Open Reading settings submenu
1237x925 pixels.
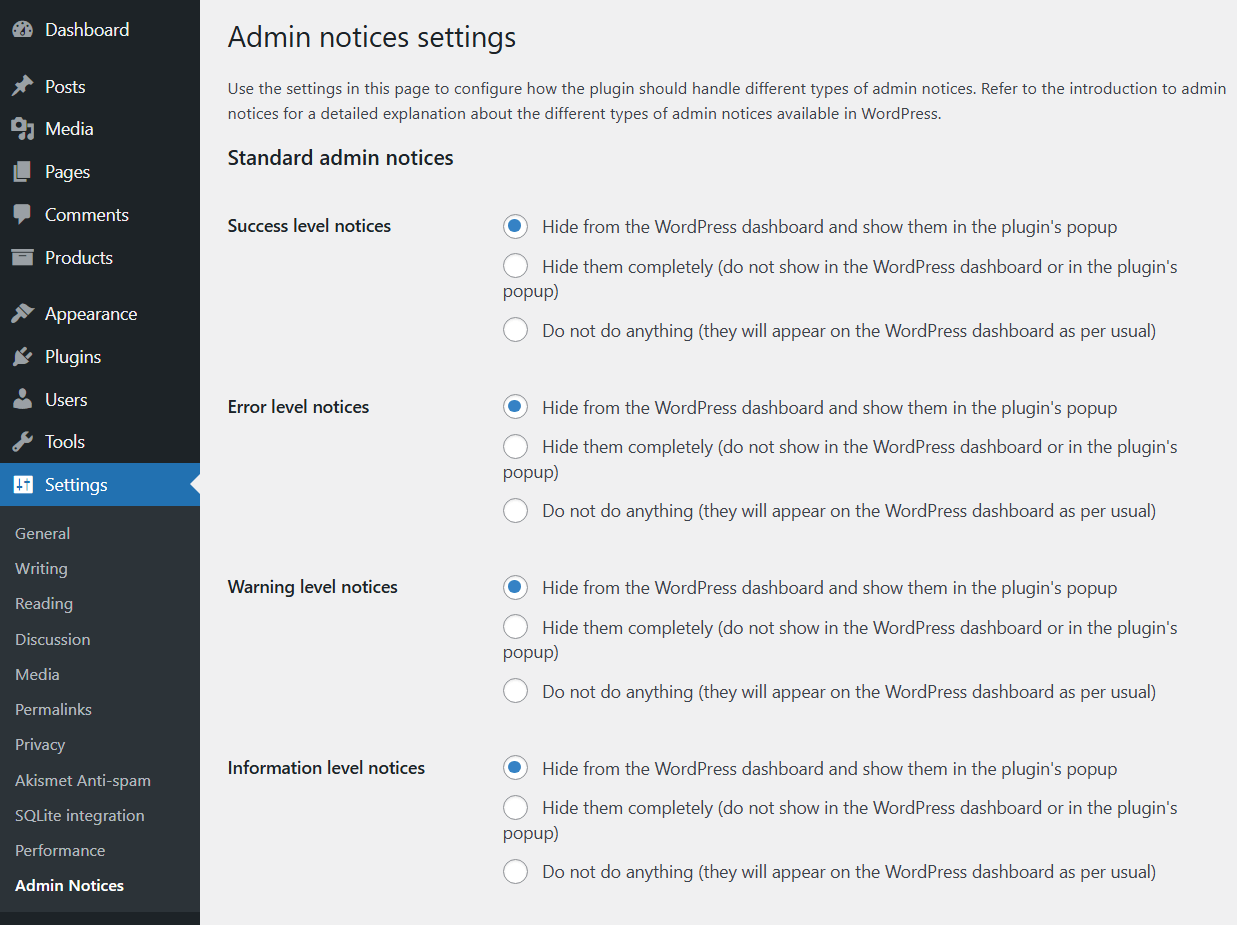(44, 604)
